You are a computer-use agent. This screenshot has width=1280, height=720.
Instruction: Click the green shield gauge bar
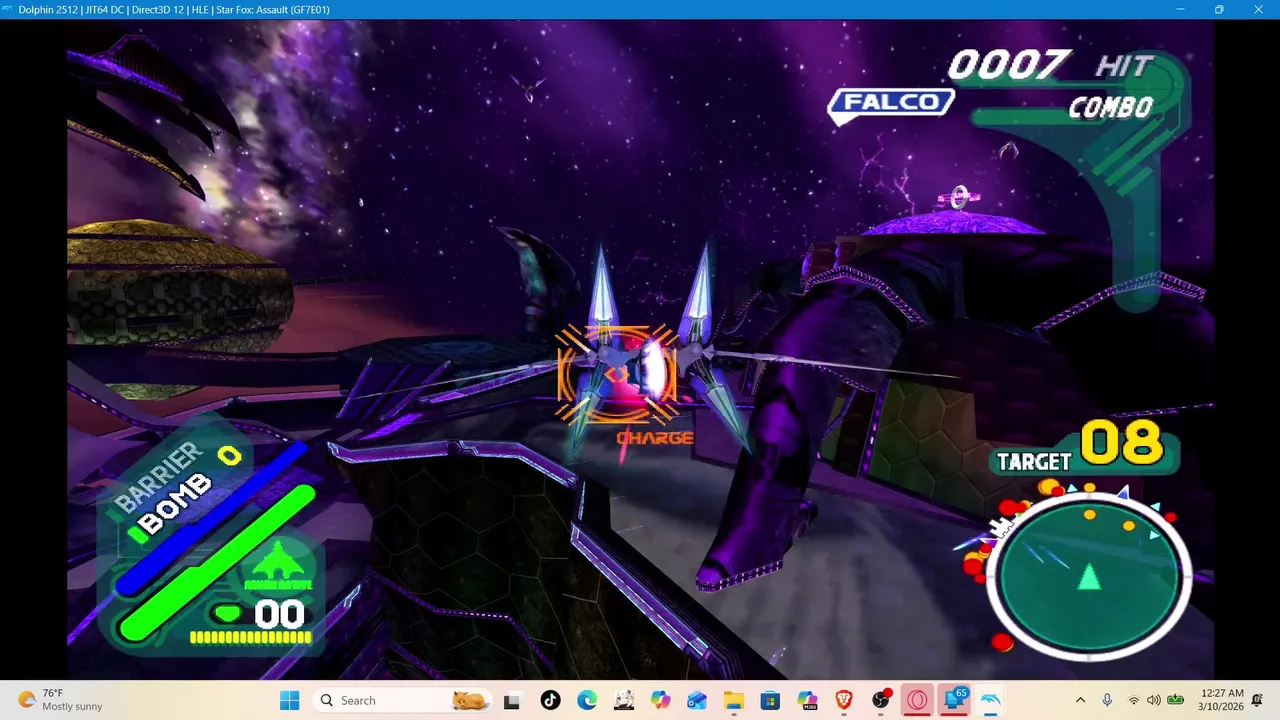(x=217, y=563)
